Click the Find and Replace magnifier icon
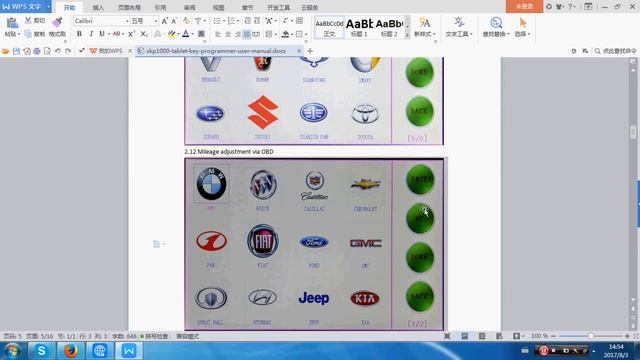This screenshot has height=360, width=640. coord(496,22)
